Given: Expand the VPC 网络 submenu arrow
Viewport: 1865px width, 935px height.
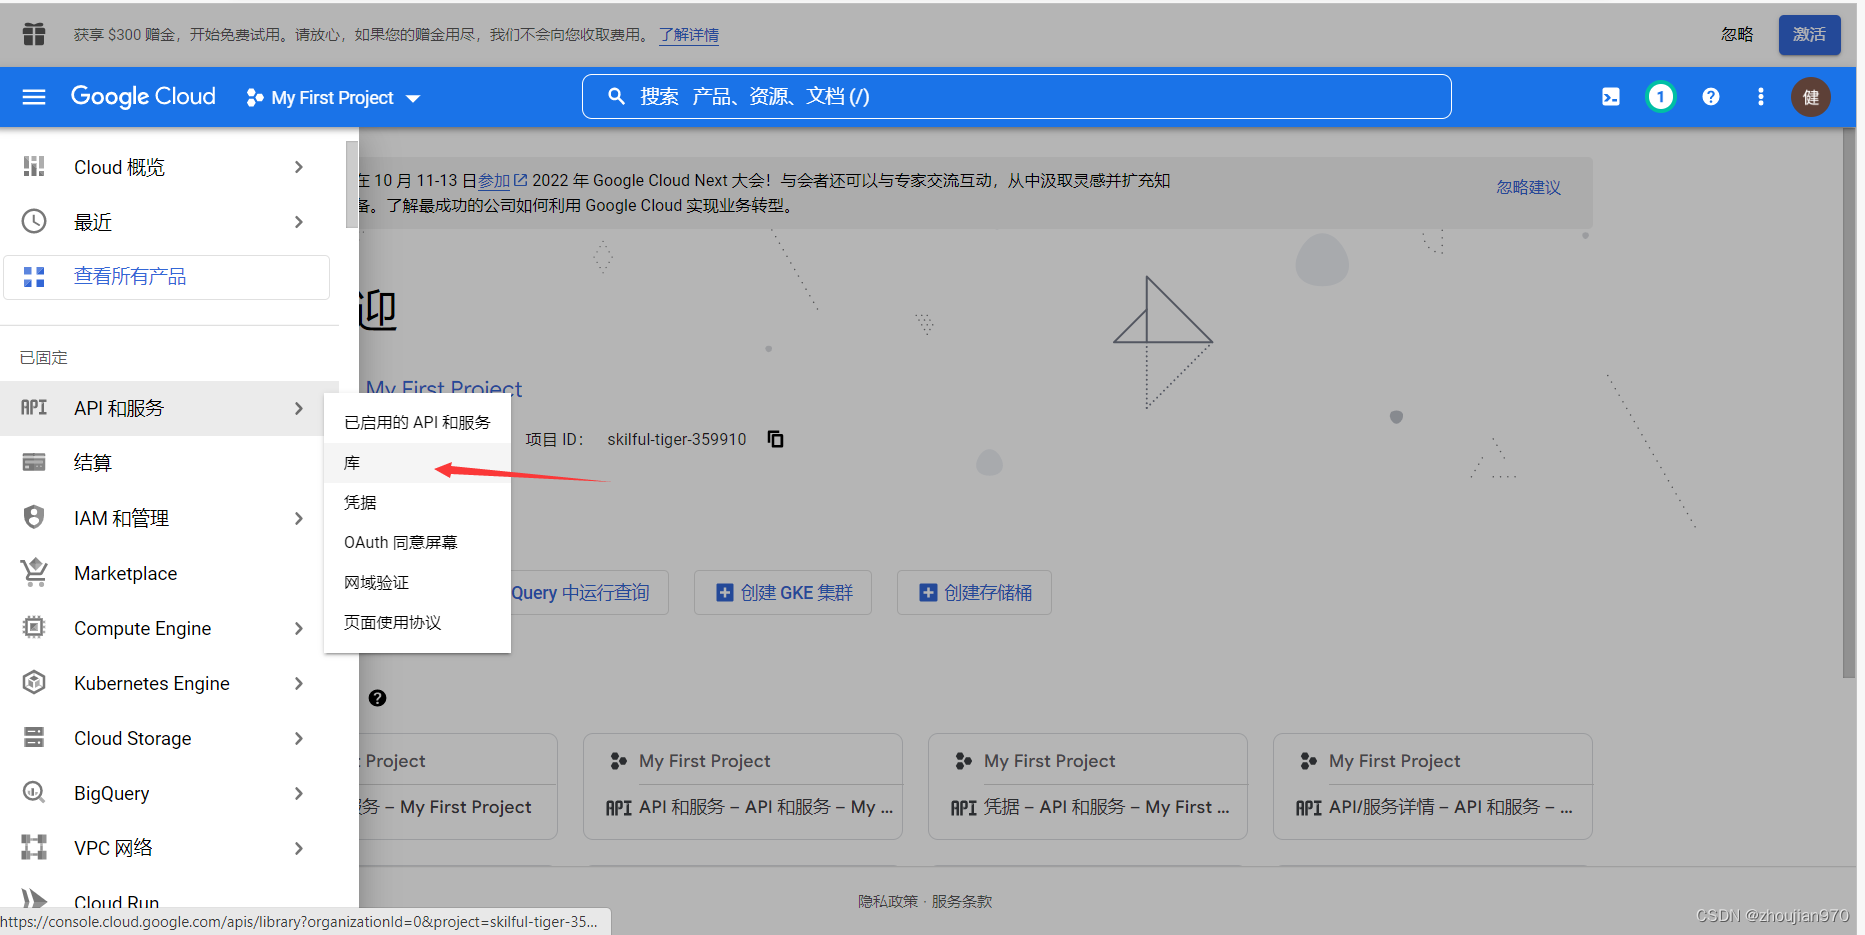Looking at the screenshot, I should pyautogui.click(x=299, y=848).
